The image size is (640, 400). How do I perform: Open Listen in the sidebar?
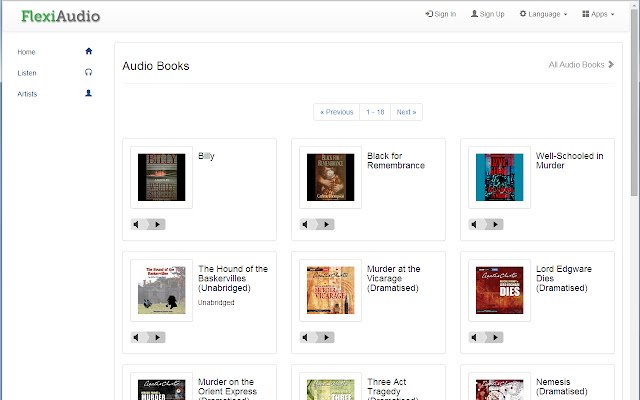(x=27, y=73)
